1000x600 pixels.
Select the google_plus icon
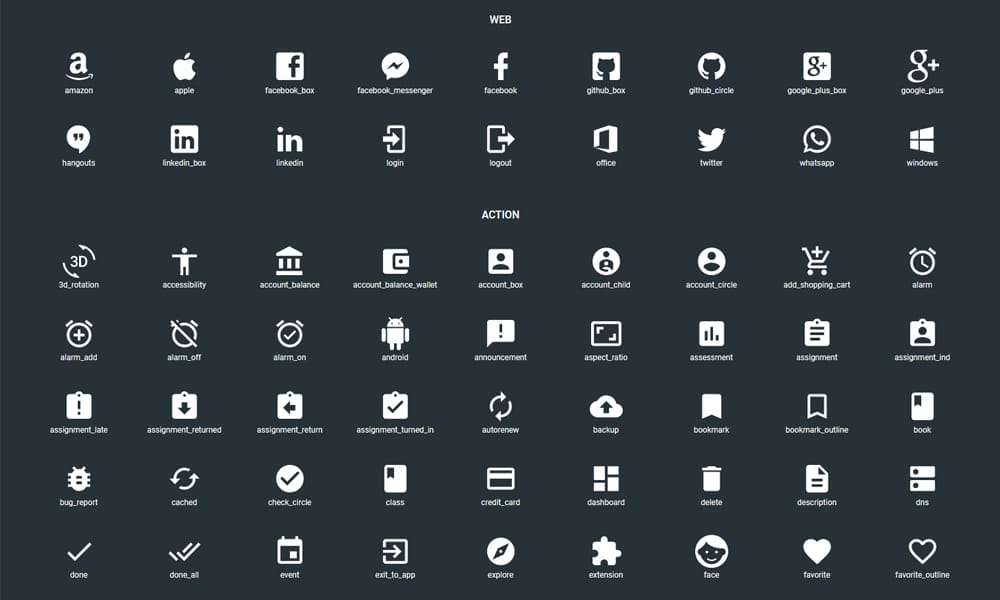(922, 66)
